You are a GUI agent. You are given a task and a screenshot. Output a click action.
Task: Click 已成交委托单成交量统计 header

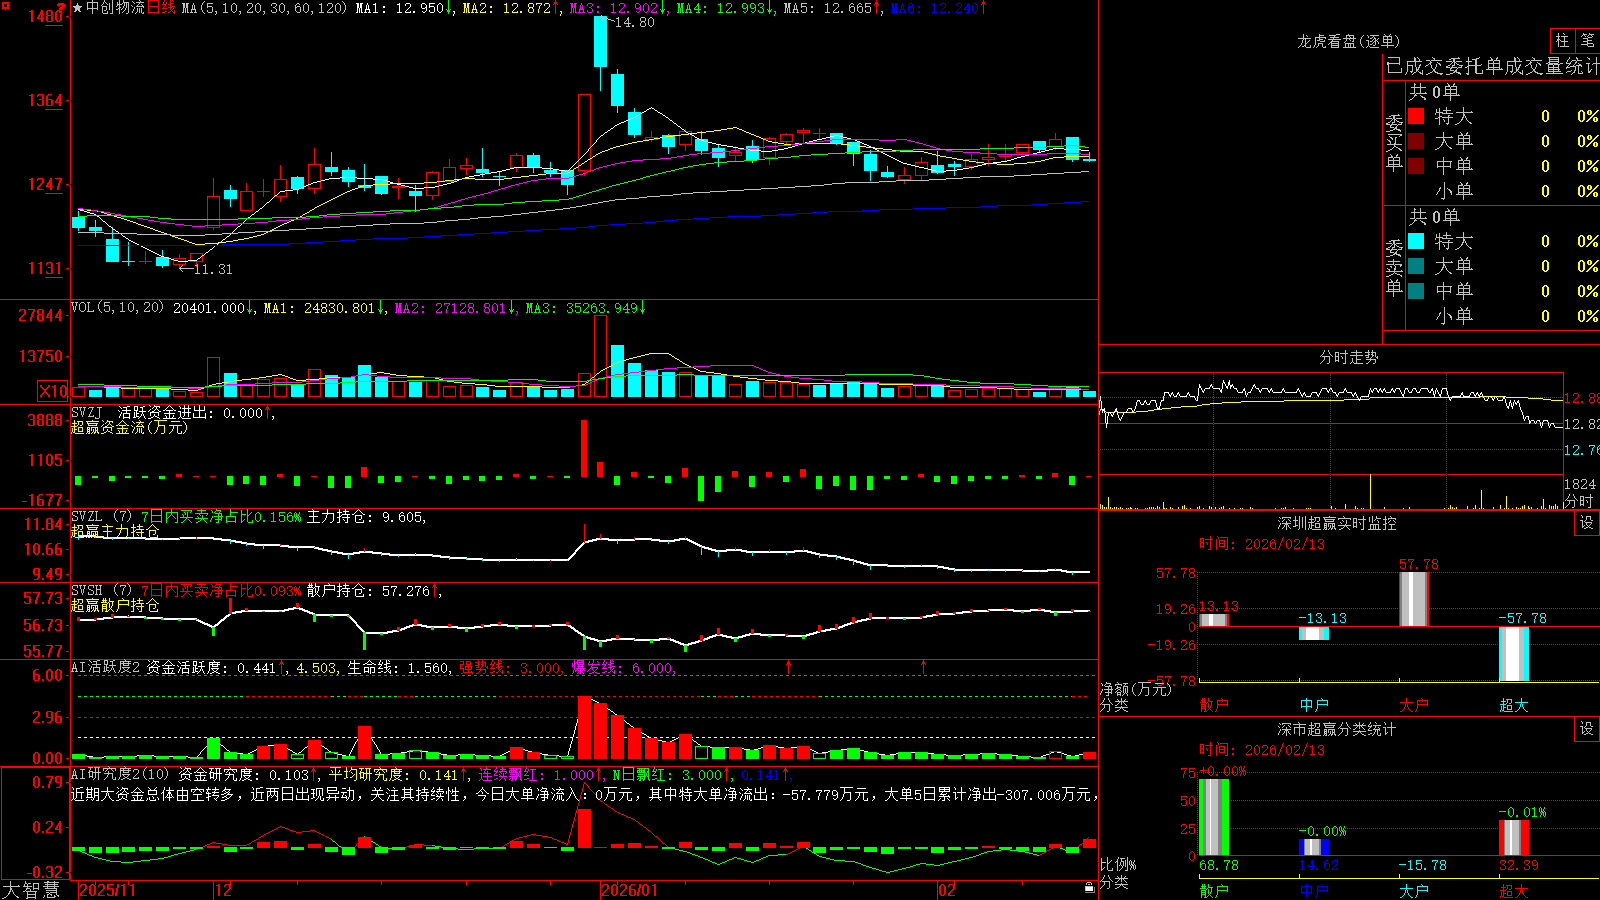[x=1492, y=66]
